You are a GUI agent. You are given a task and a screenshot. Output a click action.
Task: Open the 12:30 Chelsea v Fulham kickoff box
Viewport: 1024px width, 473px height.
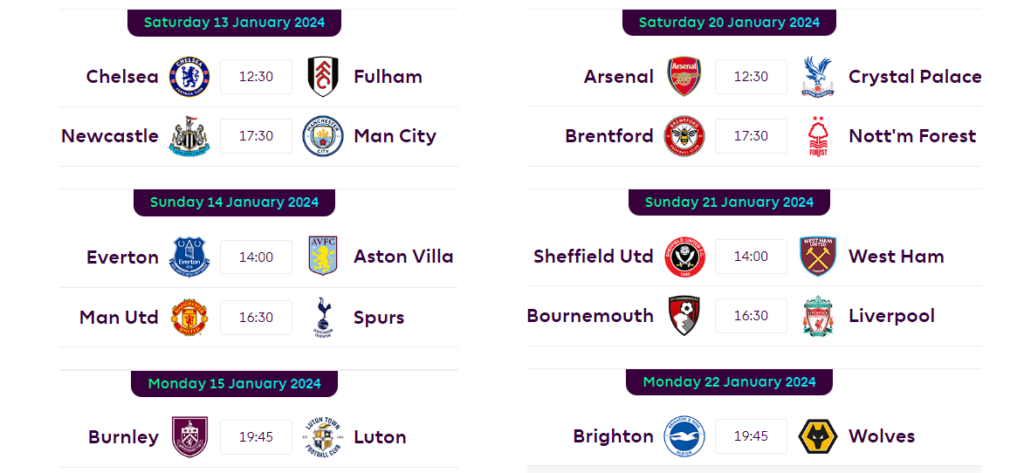[256, 76]
